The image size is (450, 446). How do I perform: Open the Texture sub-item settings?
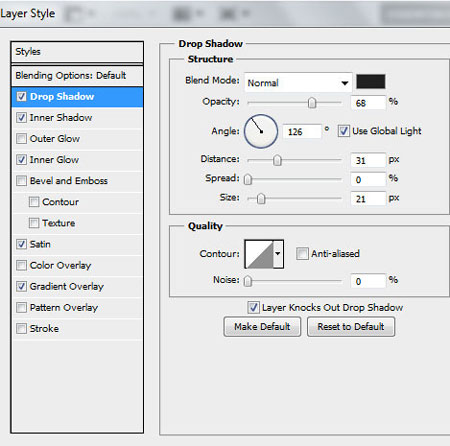77,223
